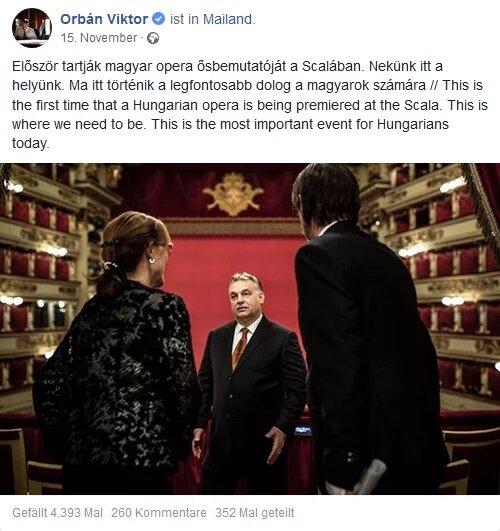Image resolution: width=500 pixels, height=531 pixels.
Task: Open Orbán Viktor's profile picture thumbnail
Action: [32, 28]
